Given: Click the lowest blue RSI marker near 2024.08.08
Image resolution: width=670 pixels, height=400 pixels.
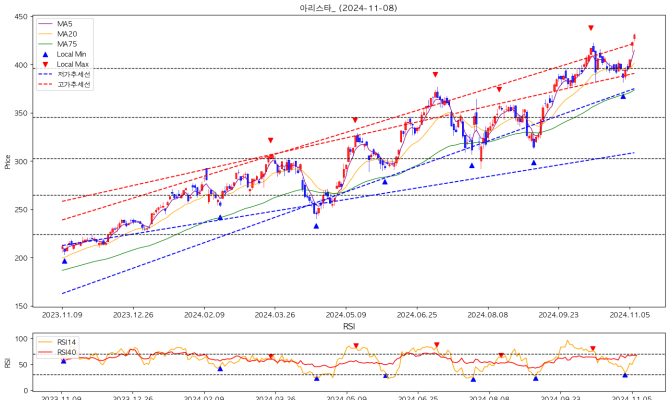Looking at the screenshot, I should pyautogui.click(x=473, y=379).
